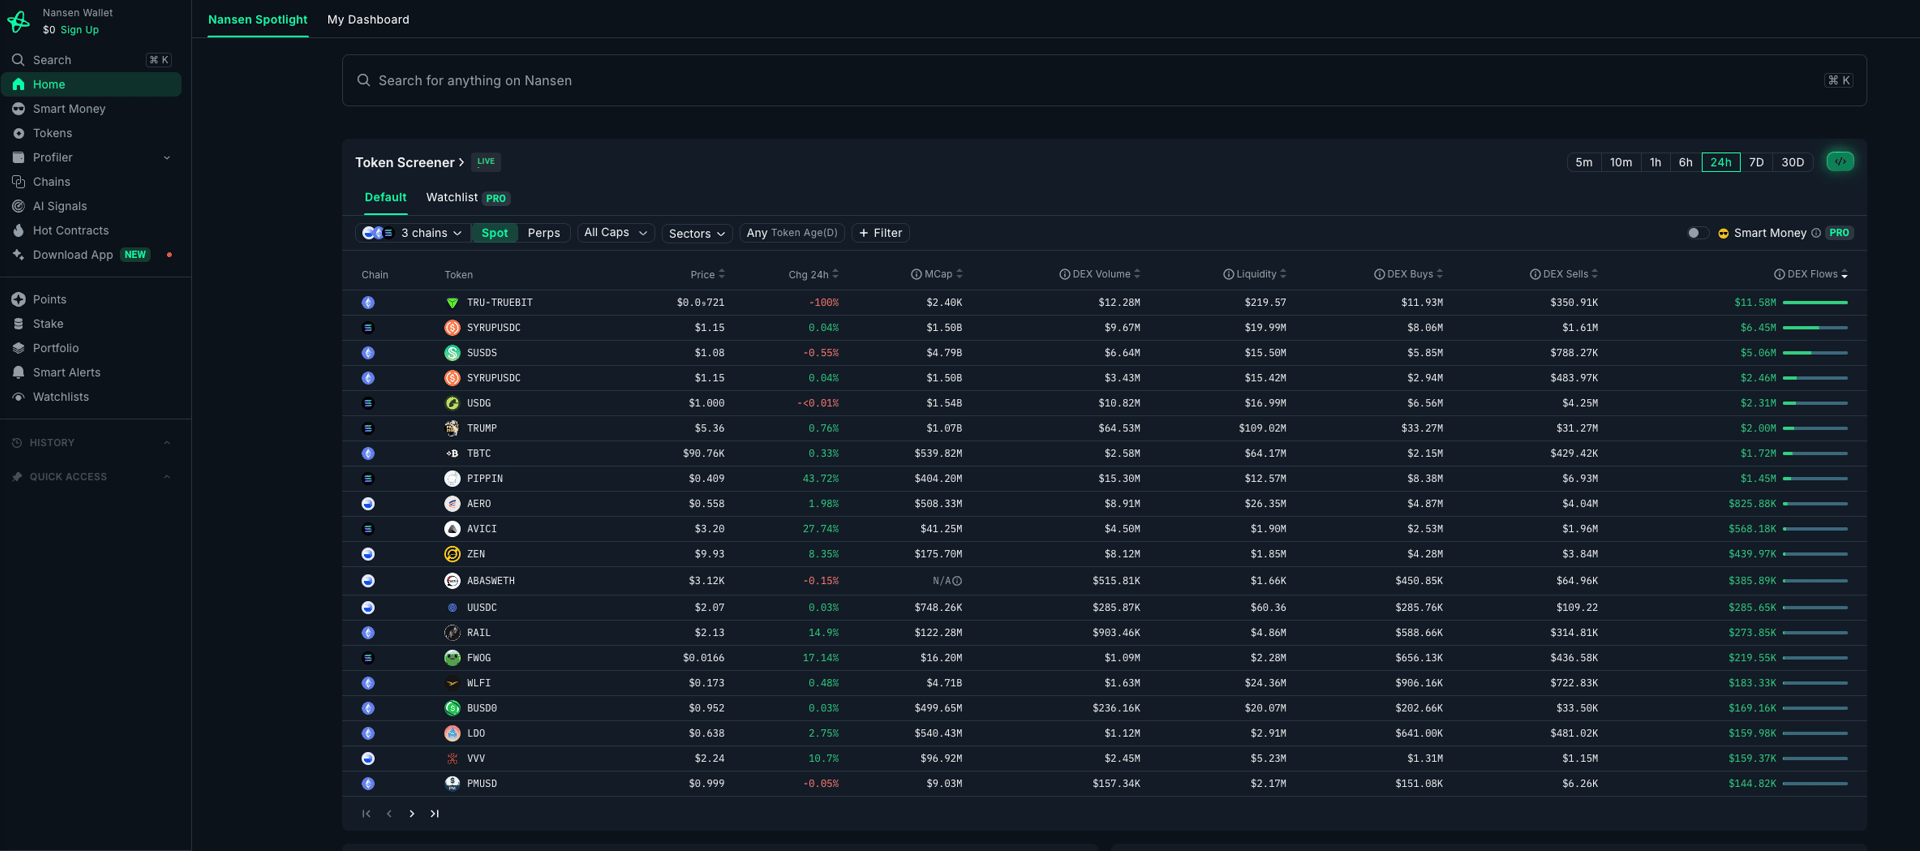Open the Smart Money sidebar icon
Image resolution: width=1920 pixels, height=851 pixels.
(x=18, y=109)
